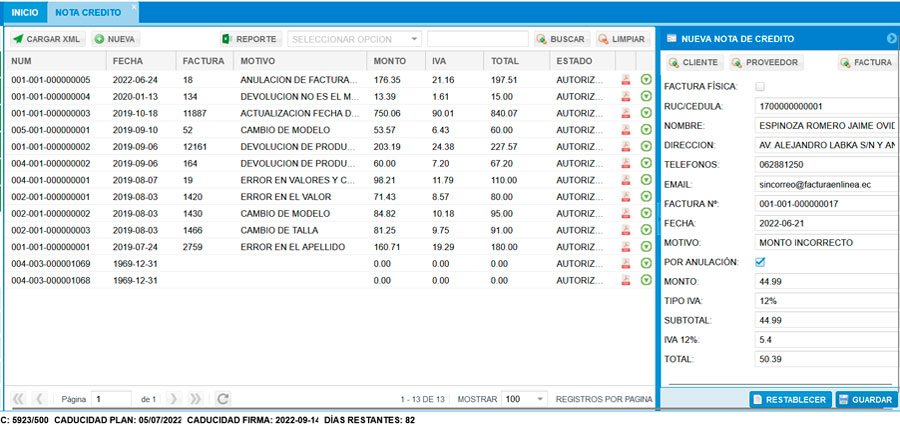Image resolution: width=900 pixels, height=428 pixels.
Task: Click green action icon for factura 2759 row
Action: (x=646, y=247)
